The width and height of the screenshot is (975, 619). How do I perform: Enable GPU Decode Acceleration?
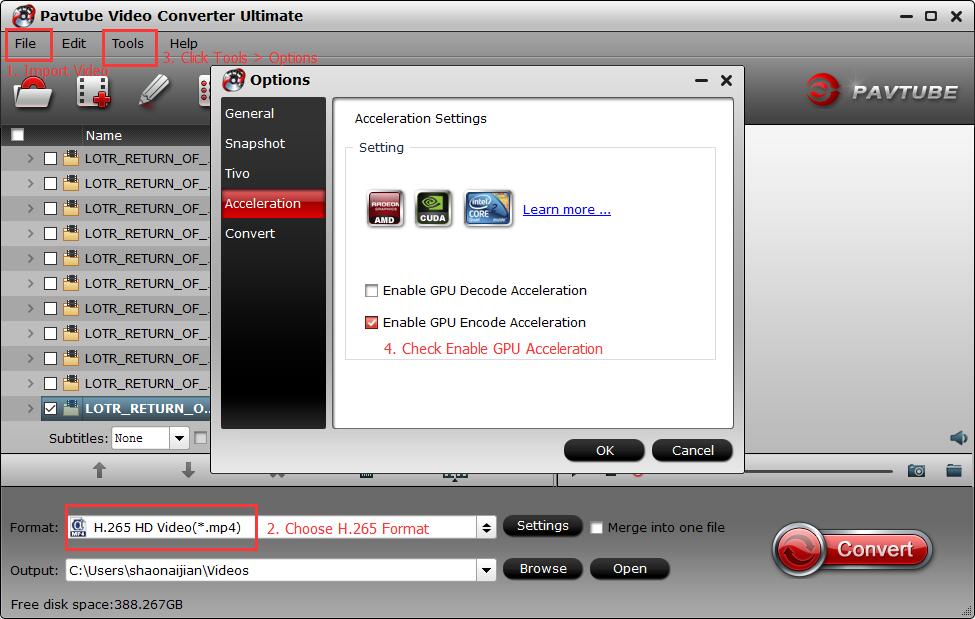point(371,291)
